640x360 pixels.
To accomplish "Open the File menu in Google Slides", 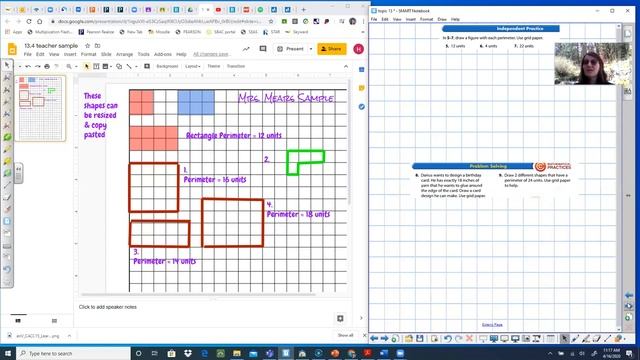I will point(27,54).
